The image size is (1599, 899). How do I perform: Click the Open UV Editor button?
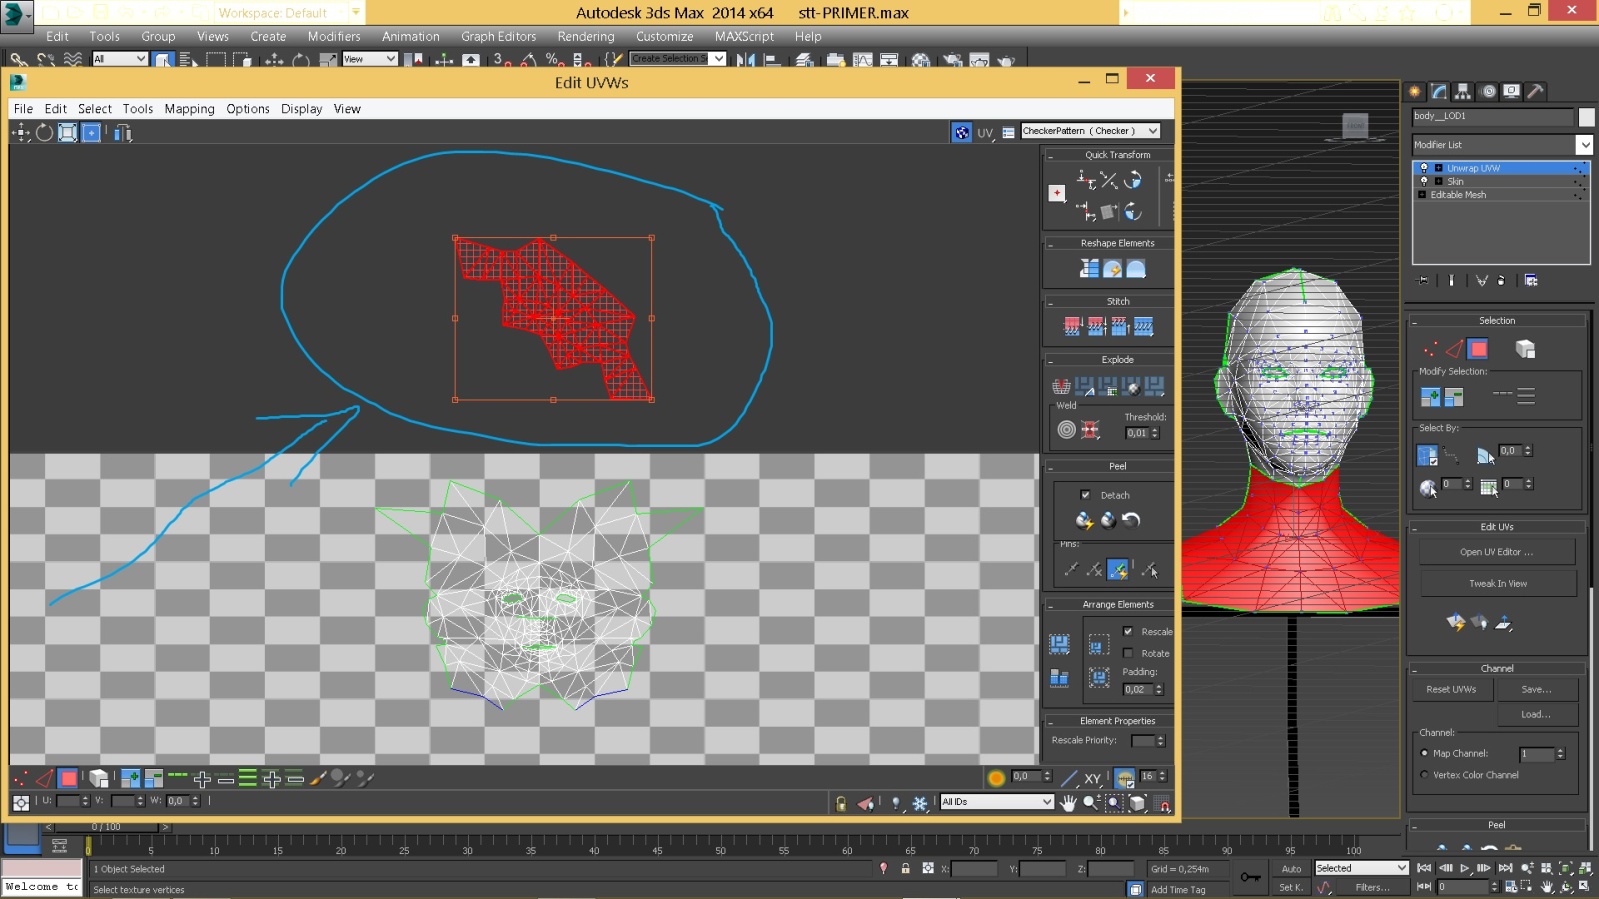1497,552
